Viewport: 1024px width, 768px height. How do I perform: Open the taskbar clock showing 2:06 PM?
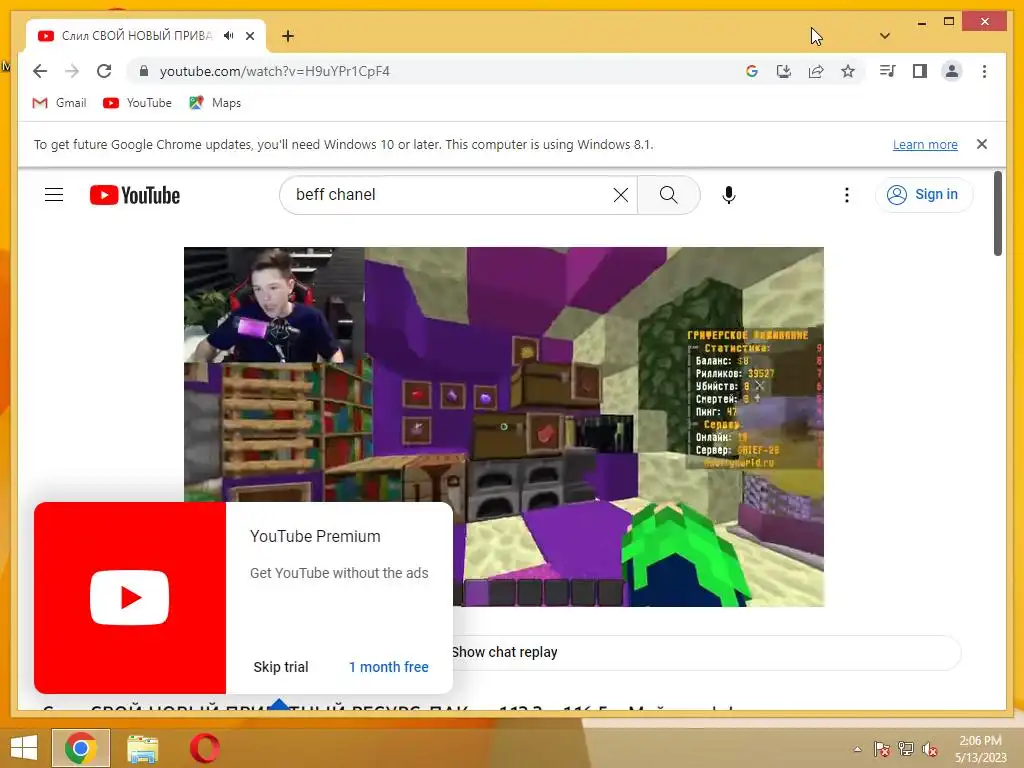pyautogui.click(x=980, y=749)
